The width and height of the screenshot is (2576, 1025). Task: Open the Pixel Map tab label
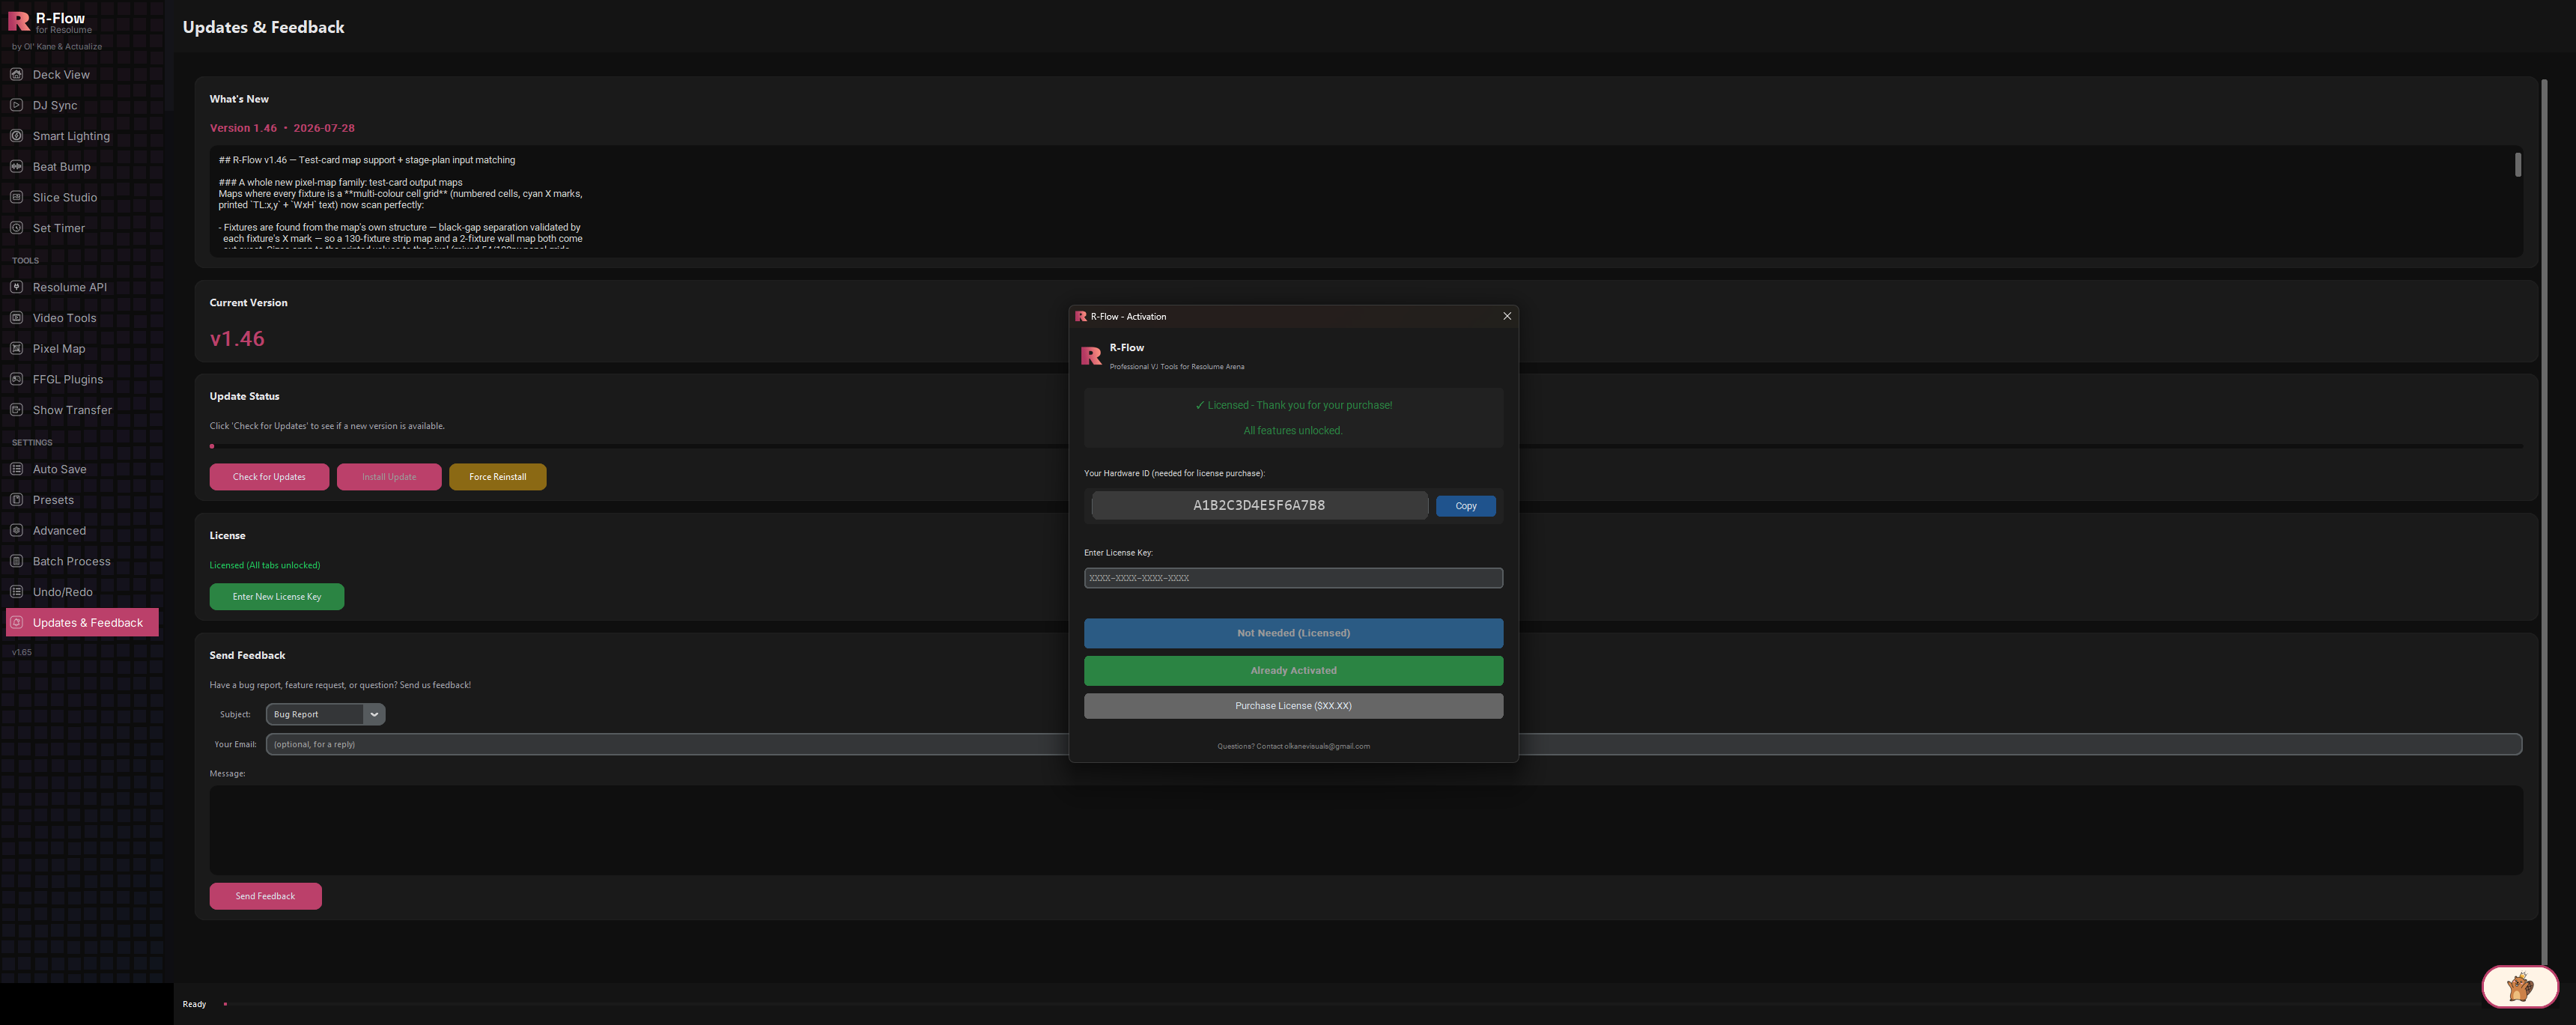pyautogui.click(x=59, y=349)
